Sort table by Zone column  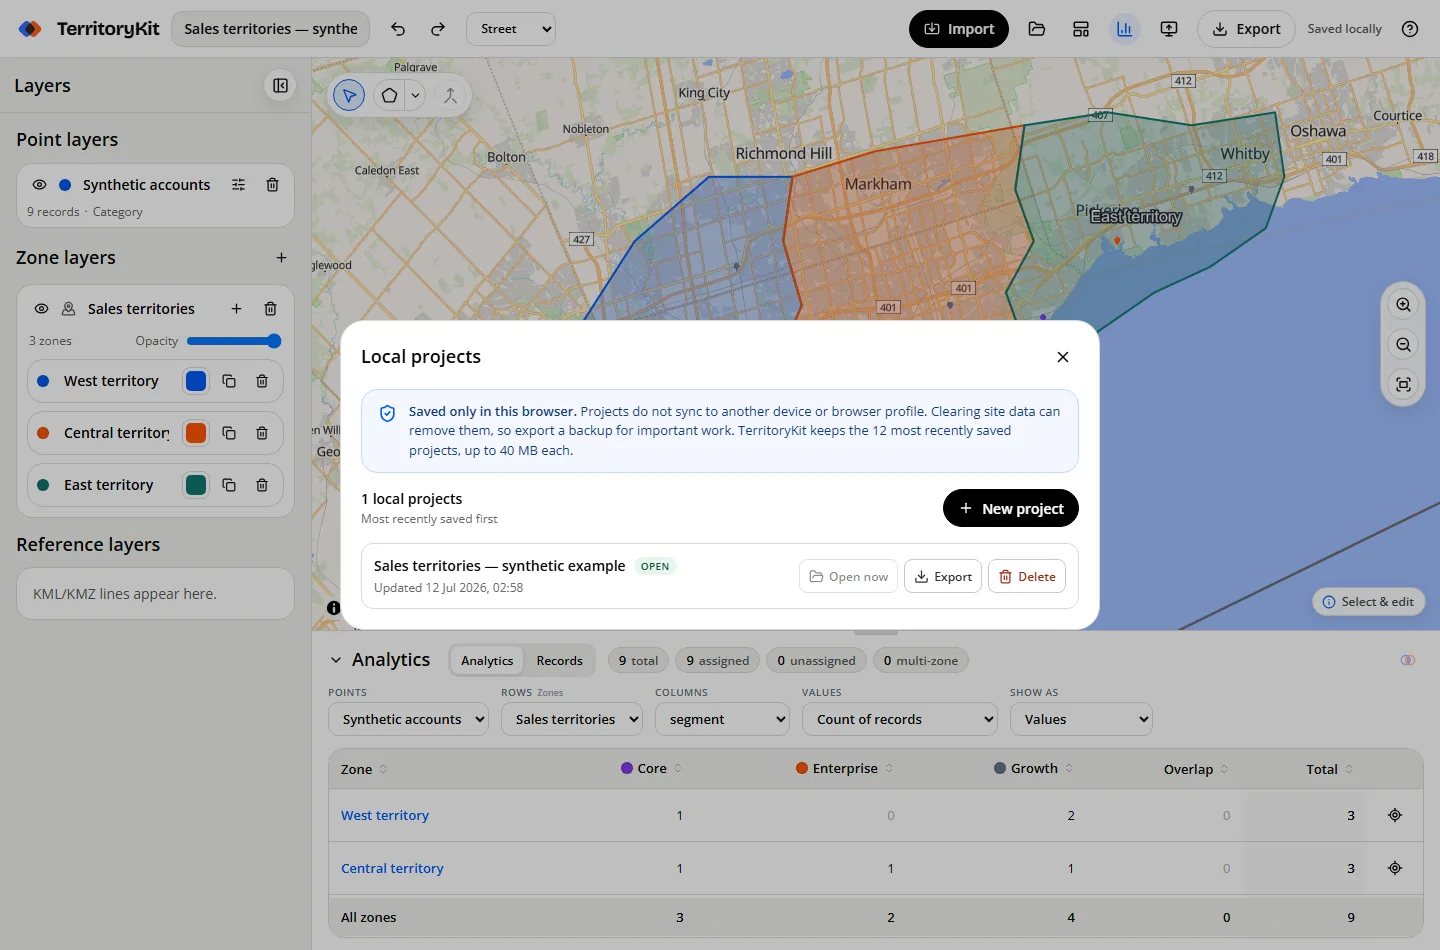point(364,769)
